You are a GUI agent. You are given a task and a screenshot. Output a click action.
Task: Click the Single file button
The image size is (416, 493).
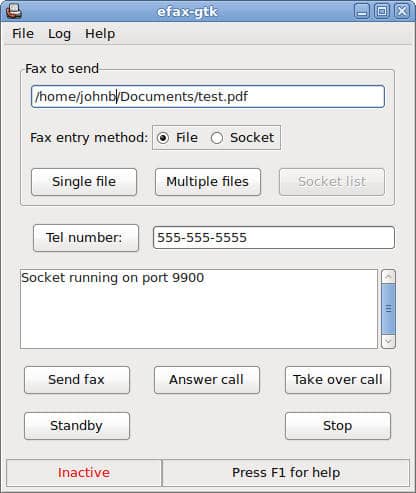pos(84,182)
